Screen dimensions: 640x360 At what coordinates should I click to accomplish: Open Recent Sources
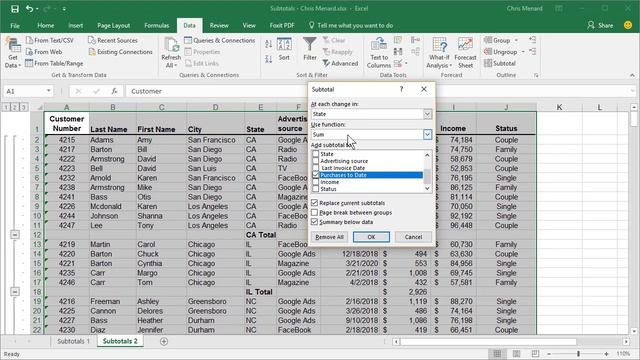tap(113, 40)
